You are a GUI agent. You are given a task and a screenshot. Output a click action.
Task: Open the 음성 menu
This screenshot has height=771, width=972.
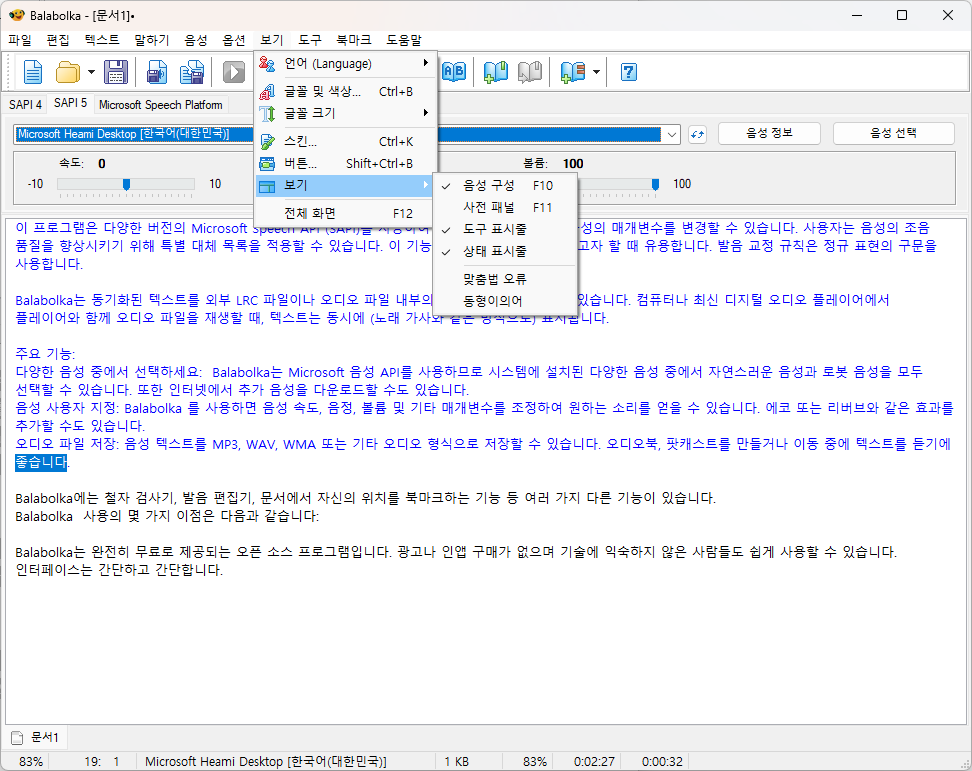click(x=196, y=40)
